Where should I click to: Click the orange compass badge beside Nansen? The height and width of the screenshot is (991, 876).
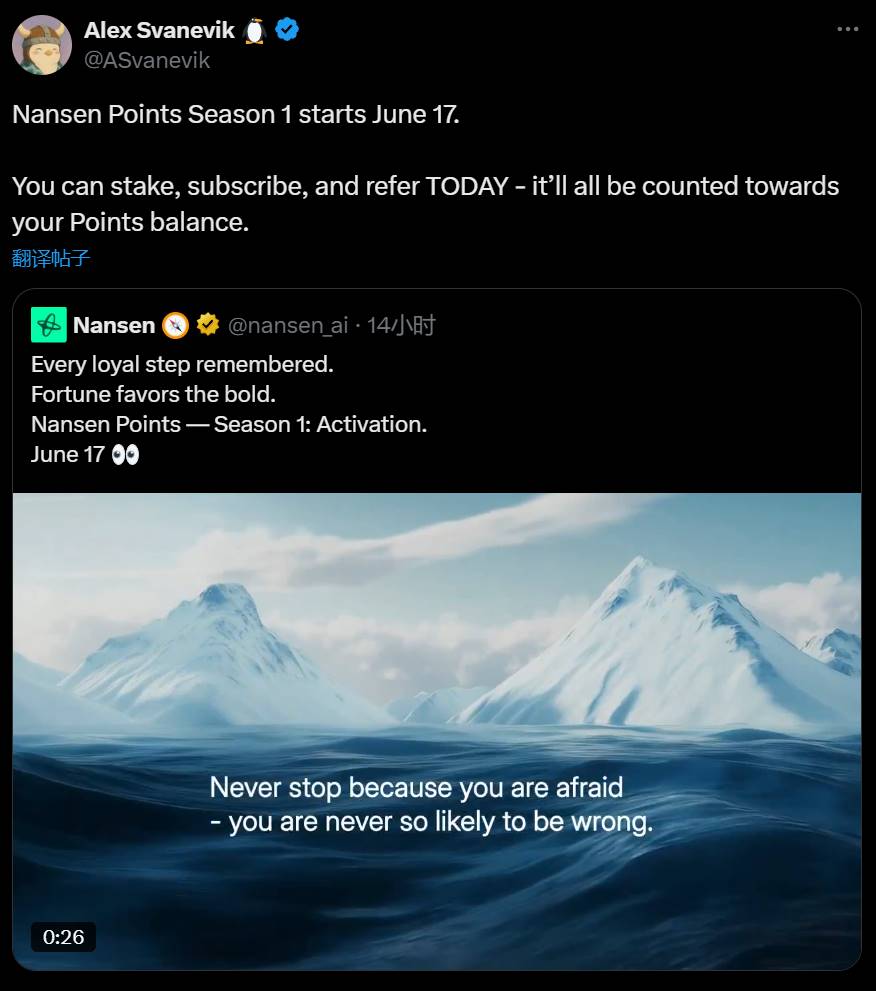click(176, 325)
